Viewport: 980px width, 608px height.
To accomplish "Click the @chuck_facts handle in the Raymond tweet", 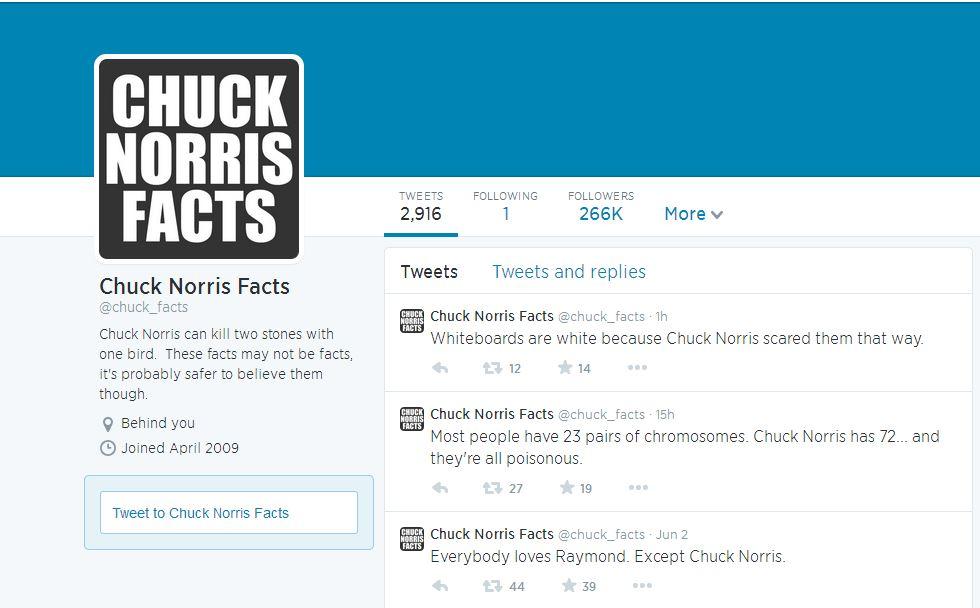I will 601,535.
